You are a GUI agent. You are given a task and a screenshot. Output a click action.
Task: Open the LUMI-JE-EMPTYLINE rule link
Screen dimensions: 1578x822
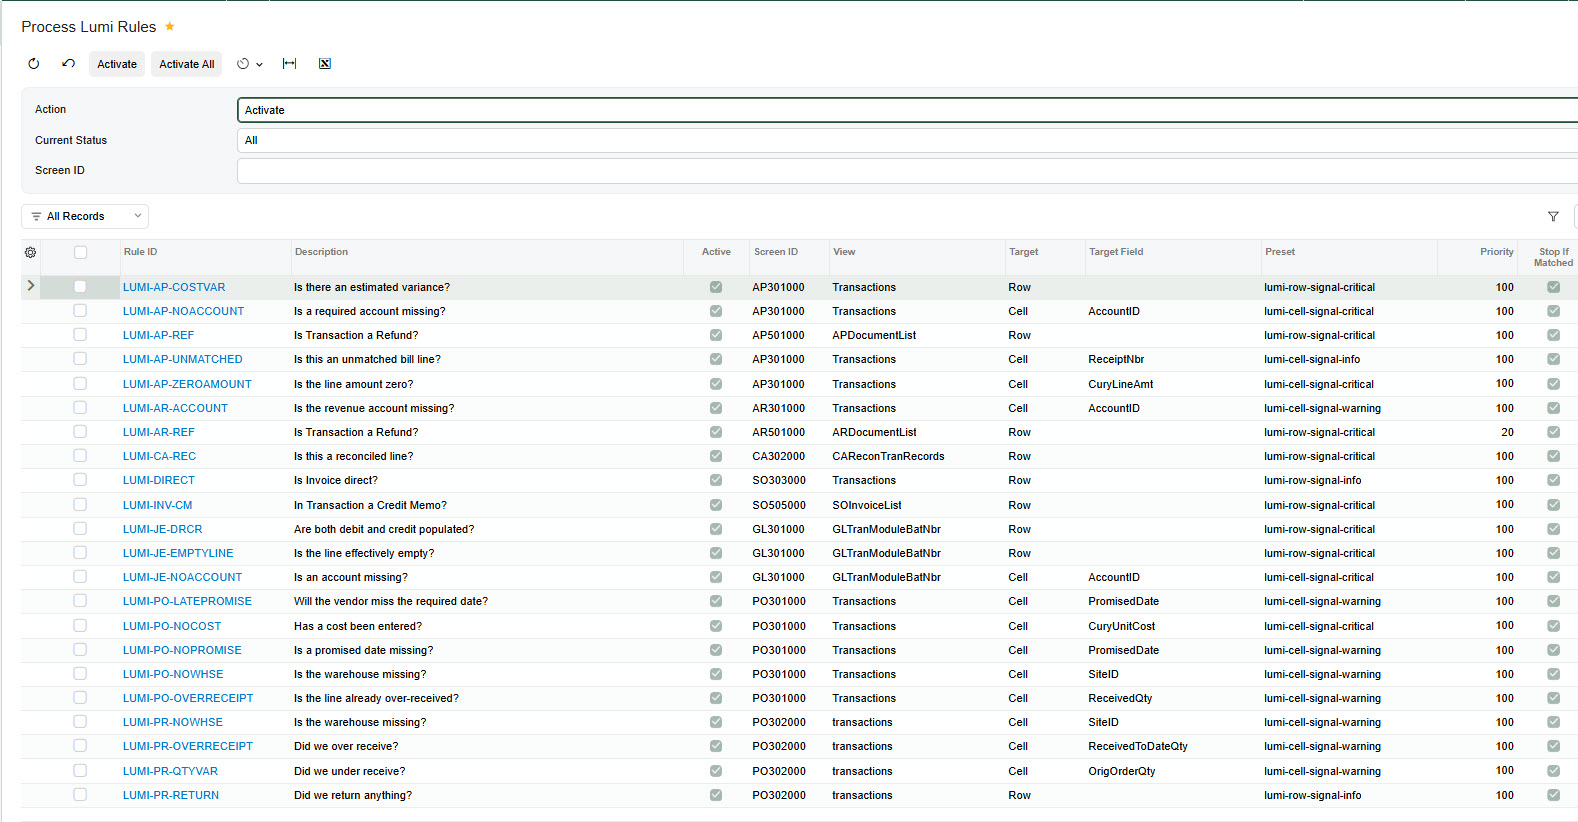[178, 553]
